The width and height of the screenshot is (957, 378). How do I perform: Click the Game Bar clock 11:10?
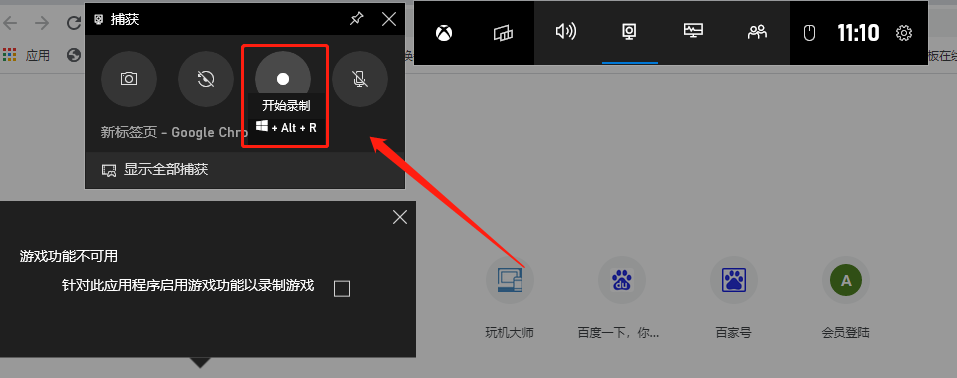(858, 33)
